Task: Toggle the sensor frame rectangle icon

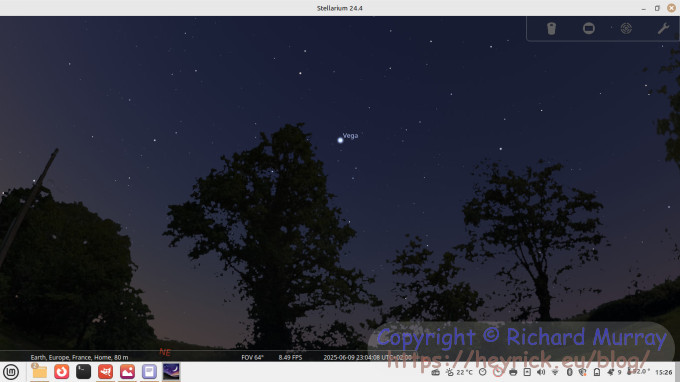Action: pyautogui.click(x=588, y=29)
